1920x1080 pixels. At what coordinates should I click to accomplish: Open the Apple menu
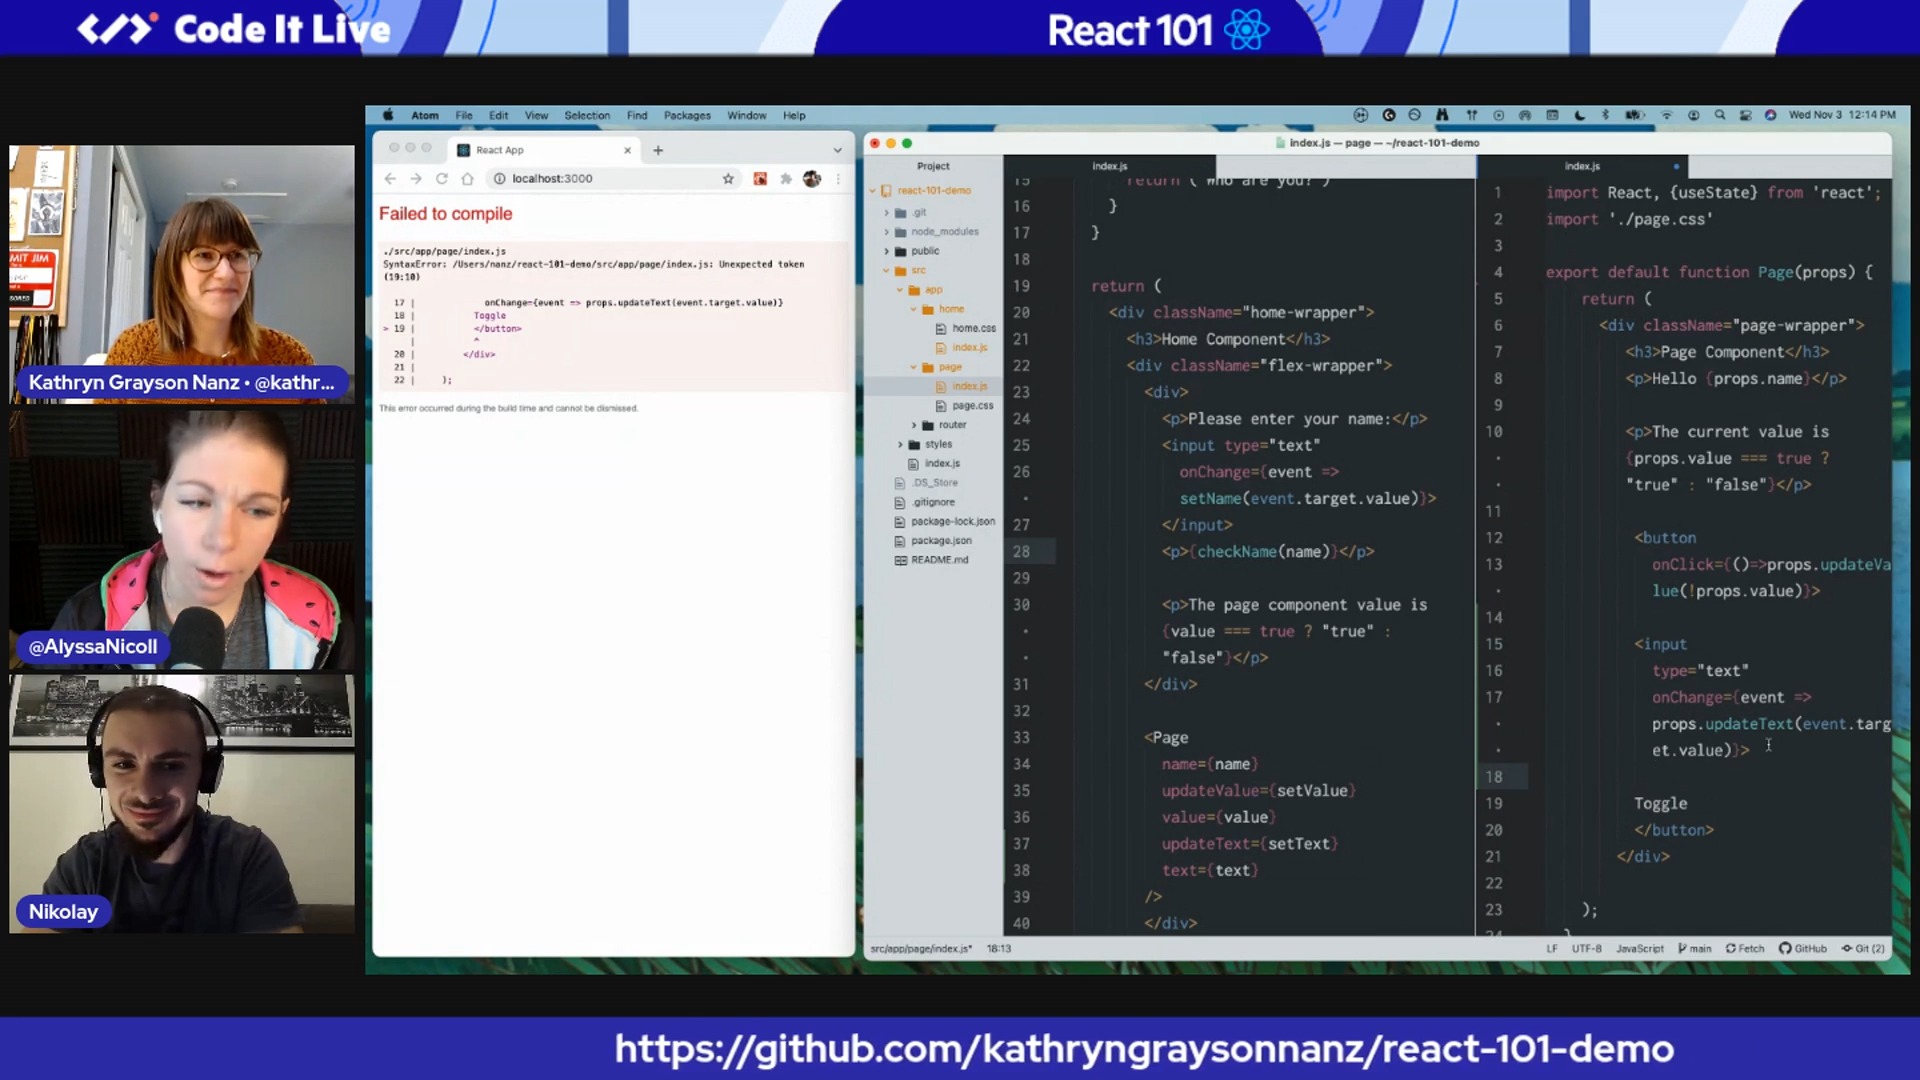point(388,115)
